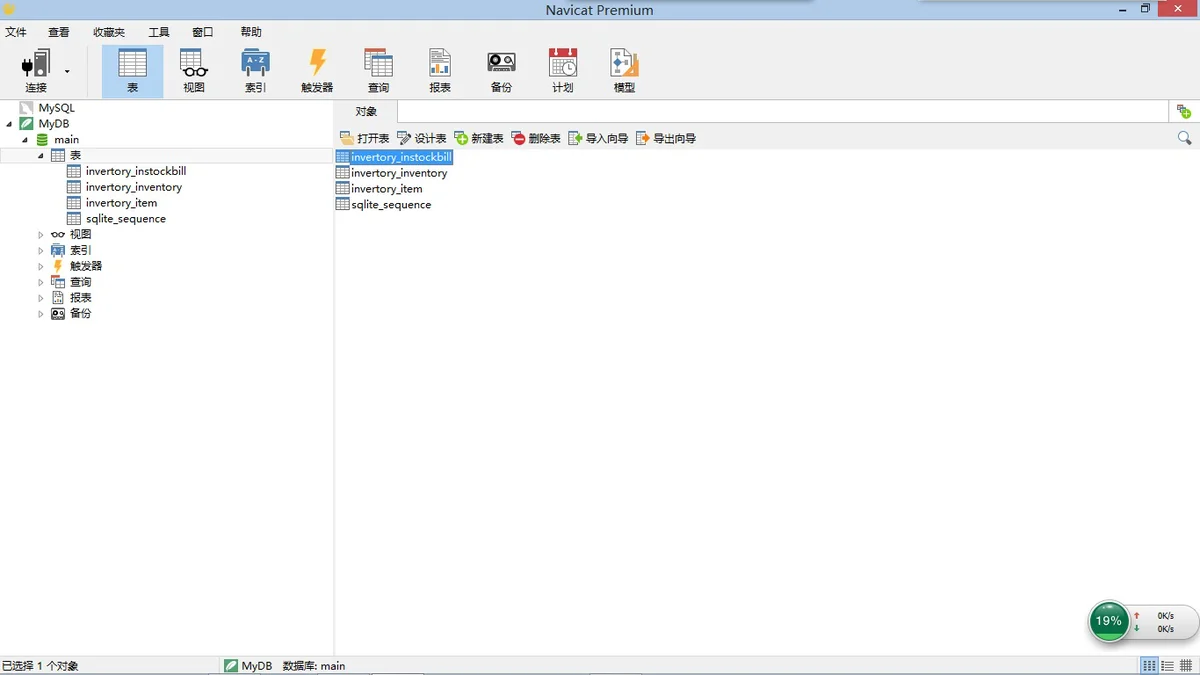Expand the 报表 reports tree node
The image size is (1200, 675).
[x=41, y=298]
